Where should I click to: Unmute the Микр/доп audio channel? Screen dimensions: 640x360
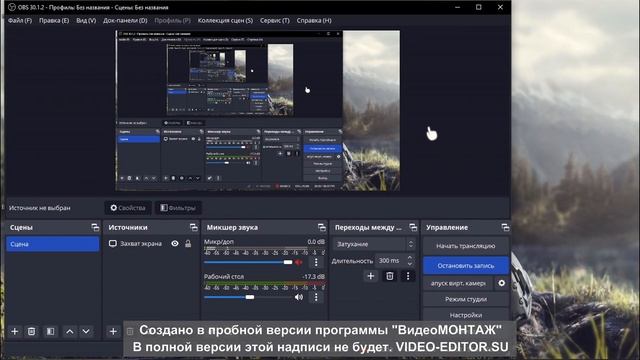click(x=299, y=262)
